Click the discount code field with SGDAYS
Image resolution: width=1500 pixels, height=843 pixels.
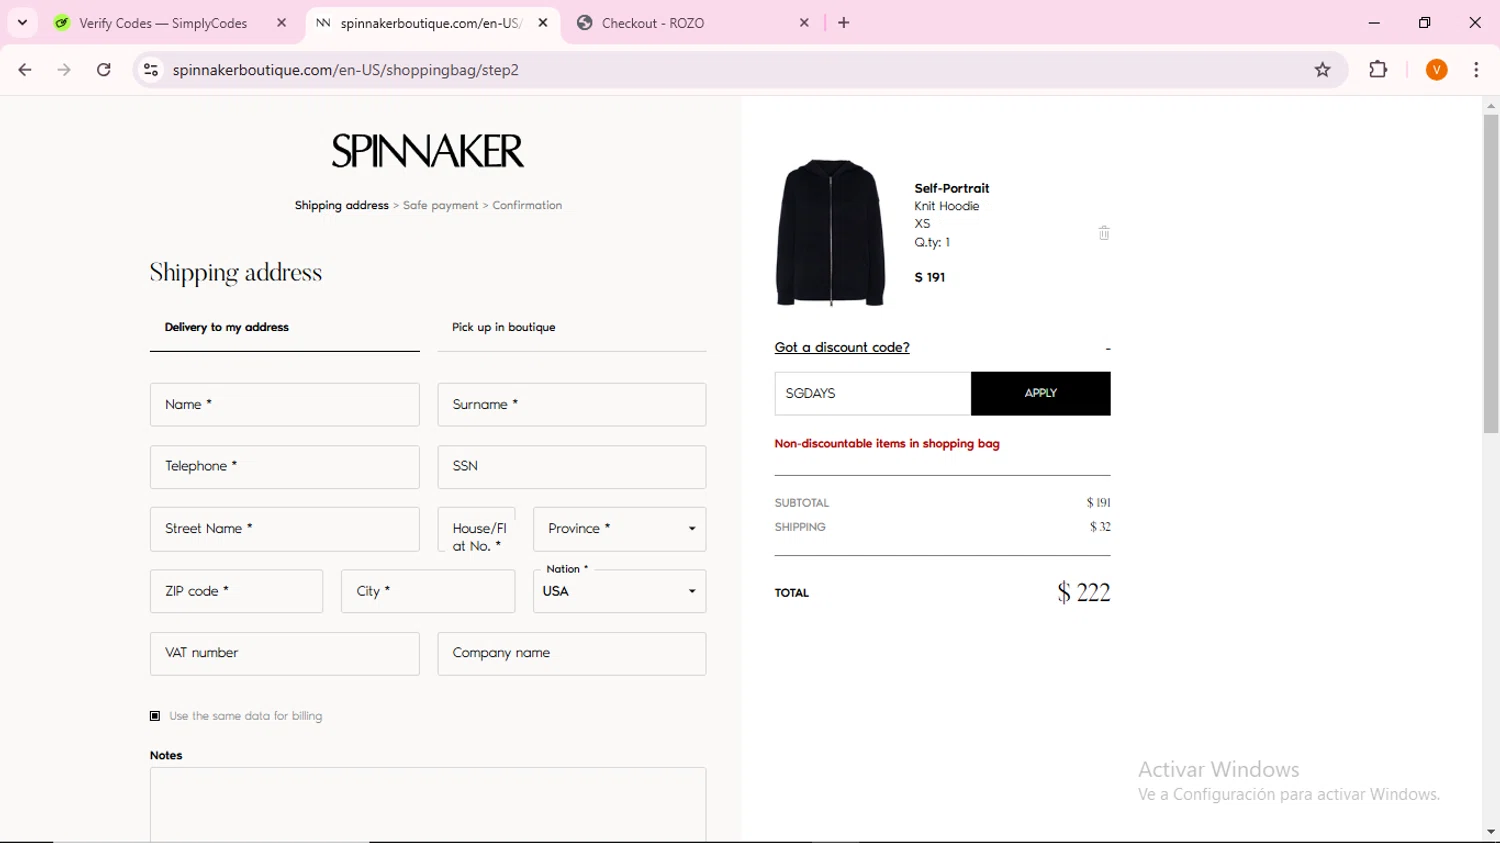872,393
